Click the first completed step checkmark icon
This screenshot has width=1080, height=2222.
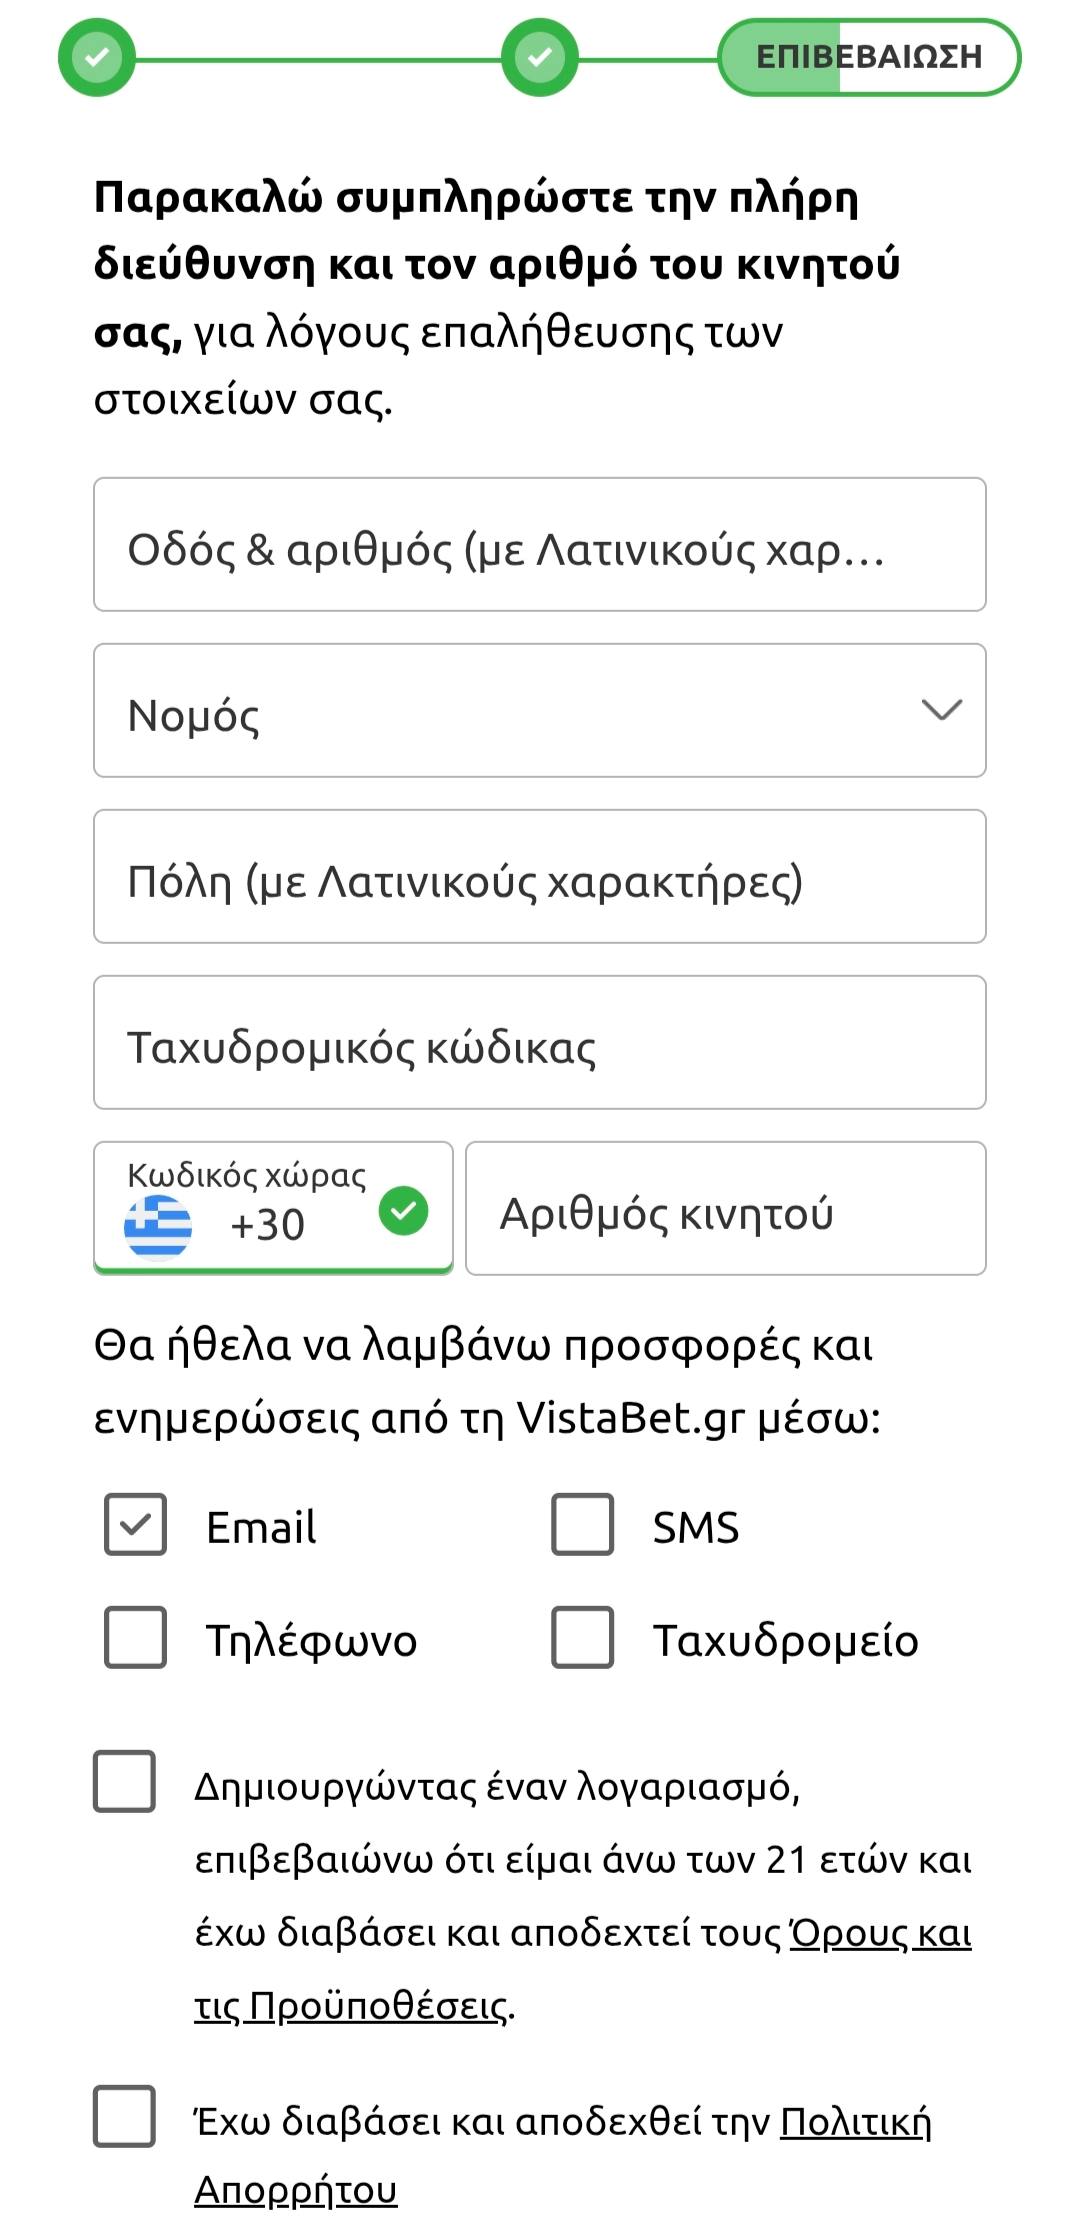pos(96,58)
